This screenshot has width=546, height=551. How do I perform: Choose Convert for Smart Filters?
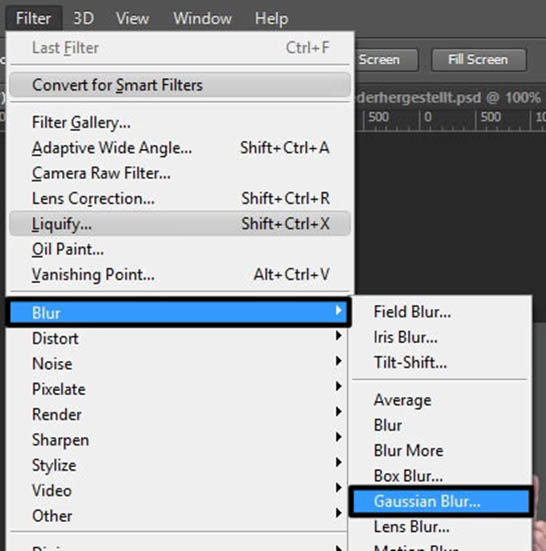(x=180, y=85)
